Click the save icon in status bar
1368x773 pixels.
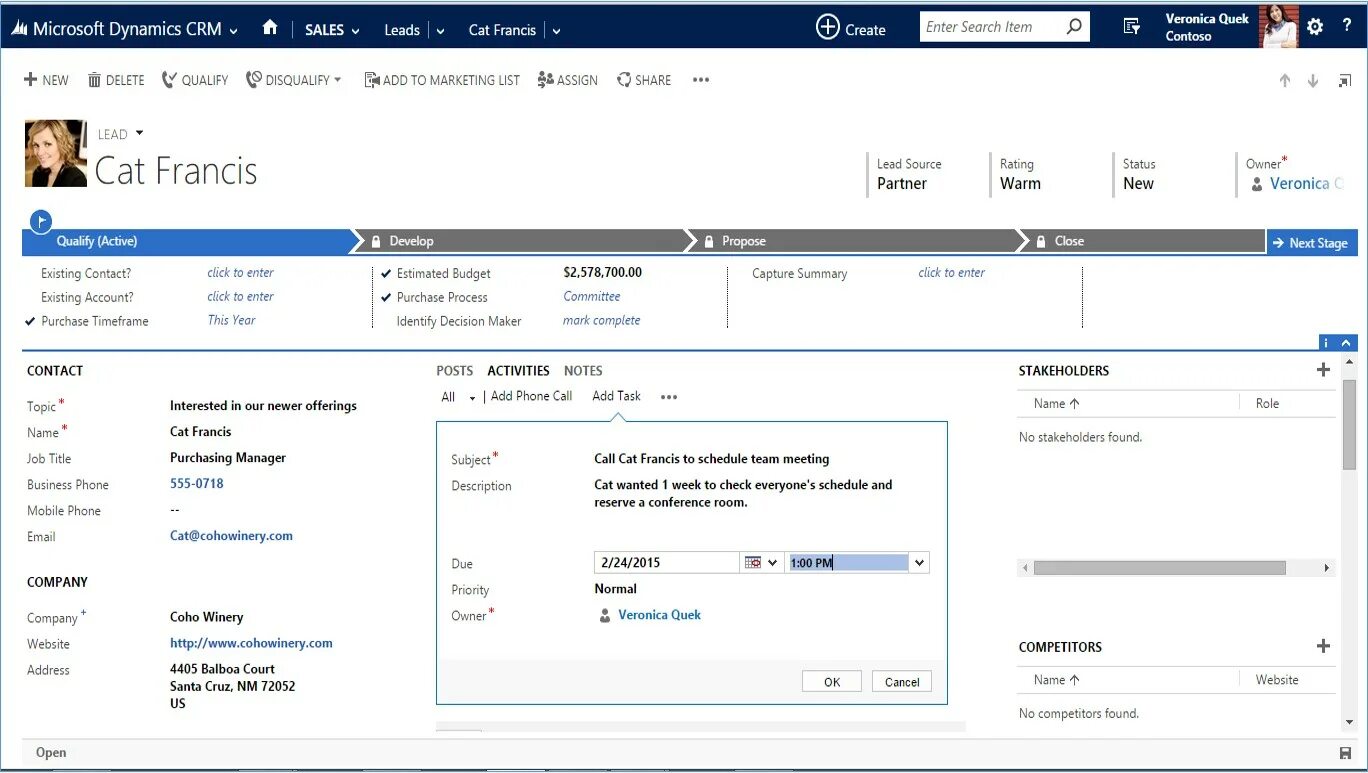tap(1345, 753)
